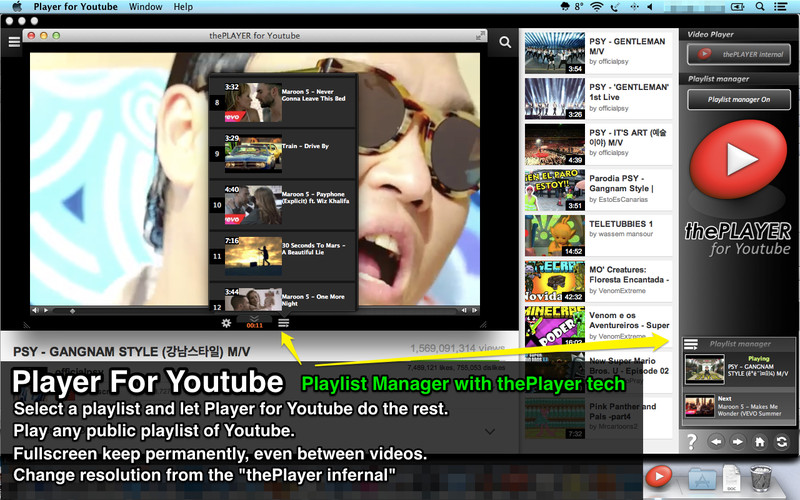
Task: Collapse the double-chevron above the 00:11 timer
Action: point(254,318)
